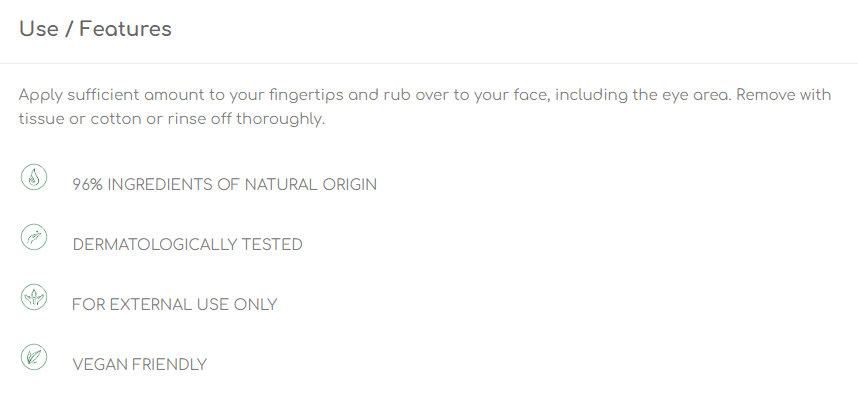Screen dimensions: 858x402
Task: Click the word ONLY in the third feature
Action: coord(256,305)
